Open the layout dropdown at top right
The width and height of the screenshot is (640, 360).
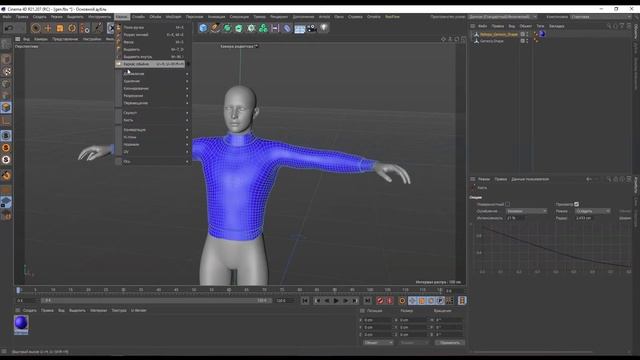600,17
